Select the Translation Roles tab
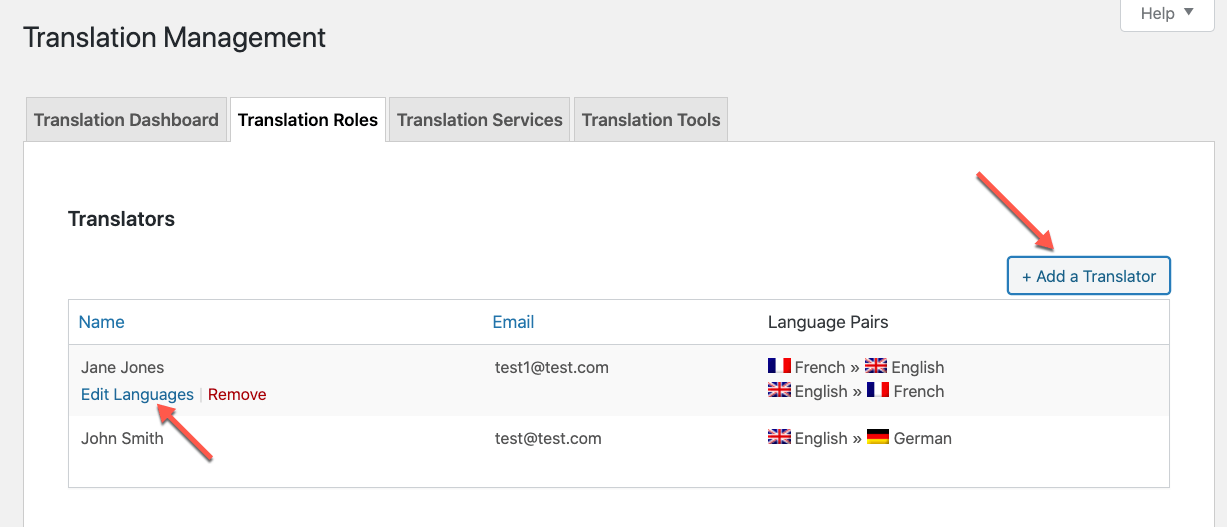The height and width of the screenshot is (527, 1227). tap(308, 120)
